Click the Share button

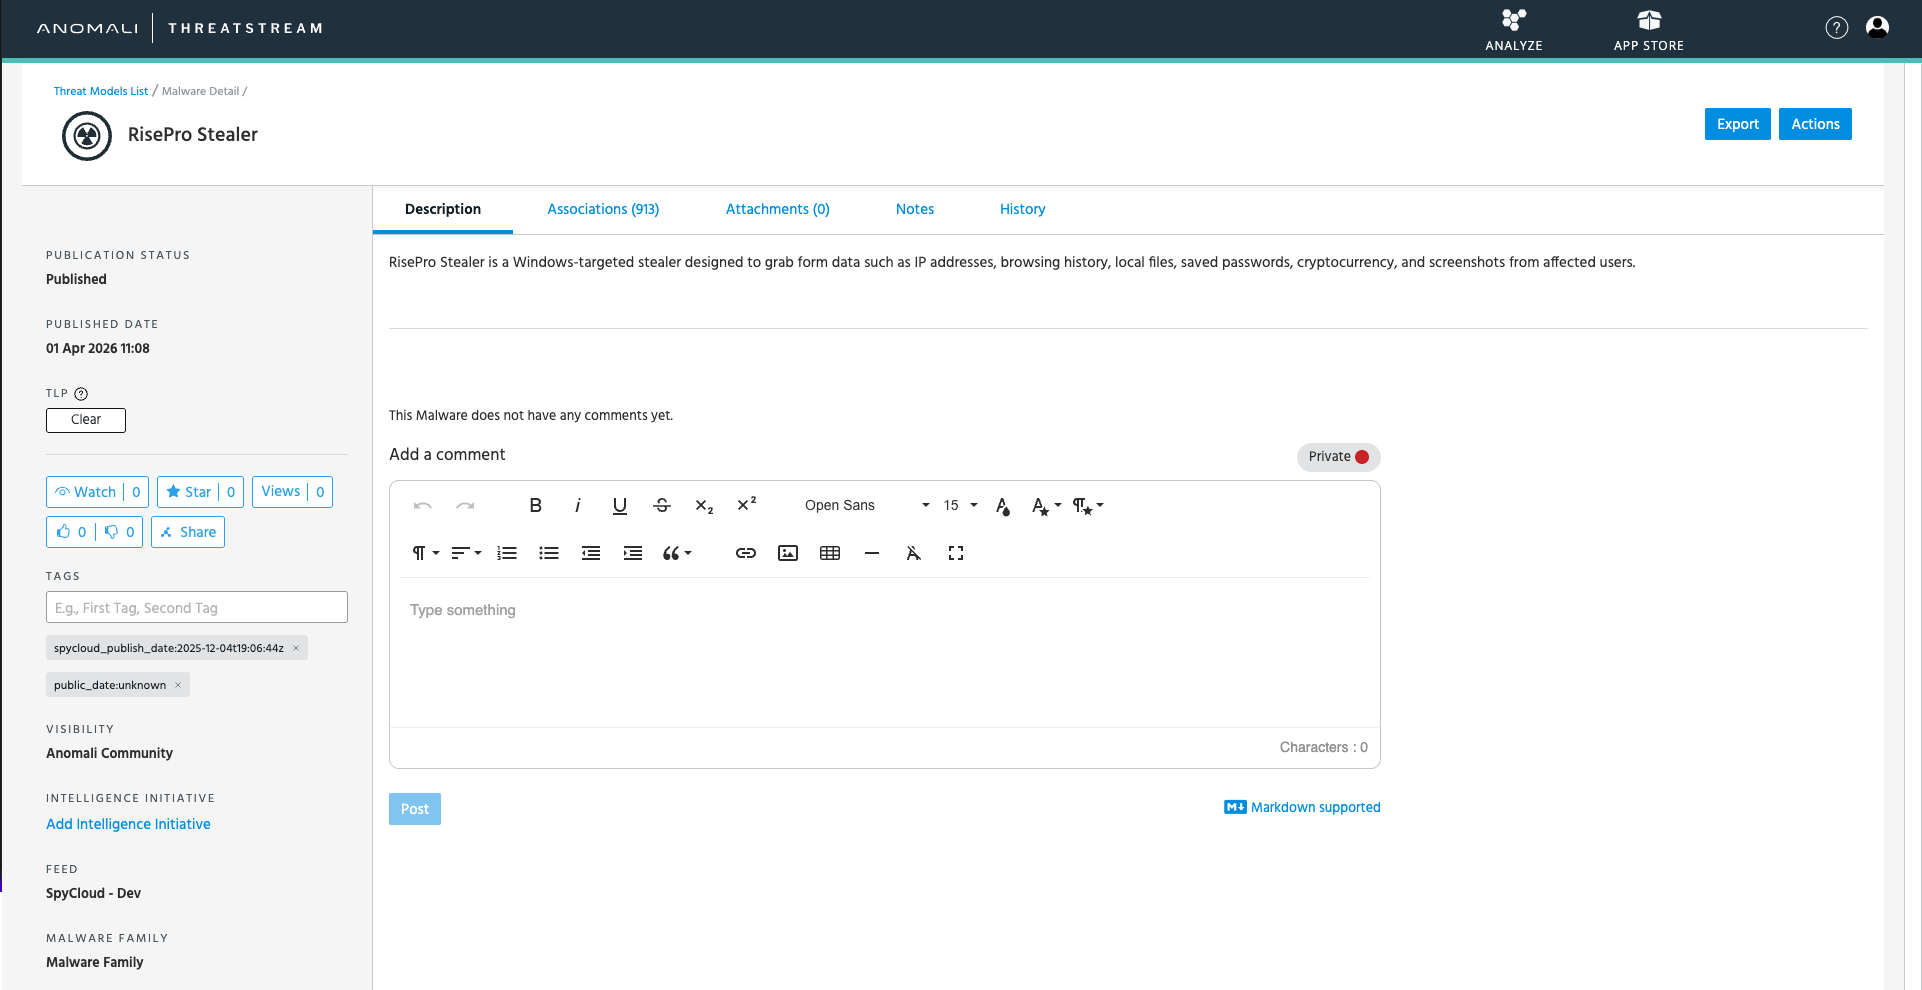point(188,532)
